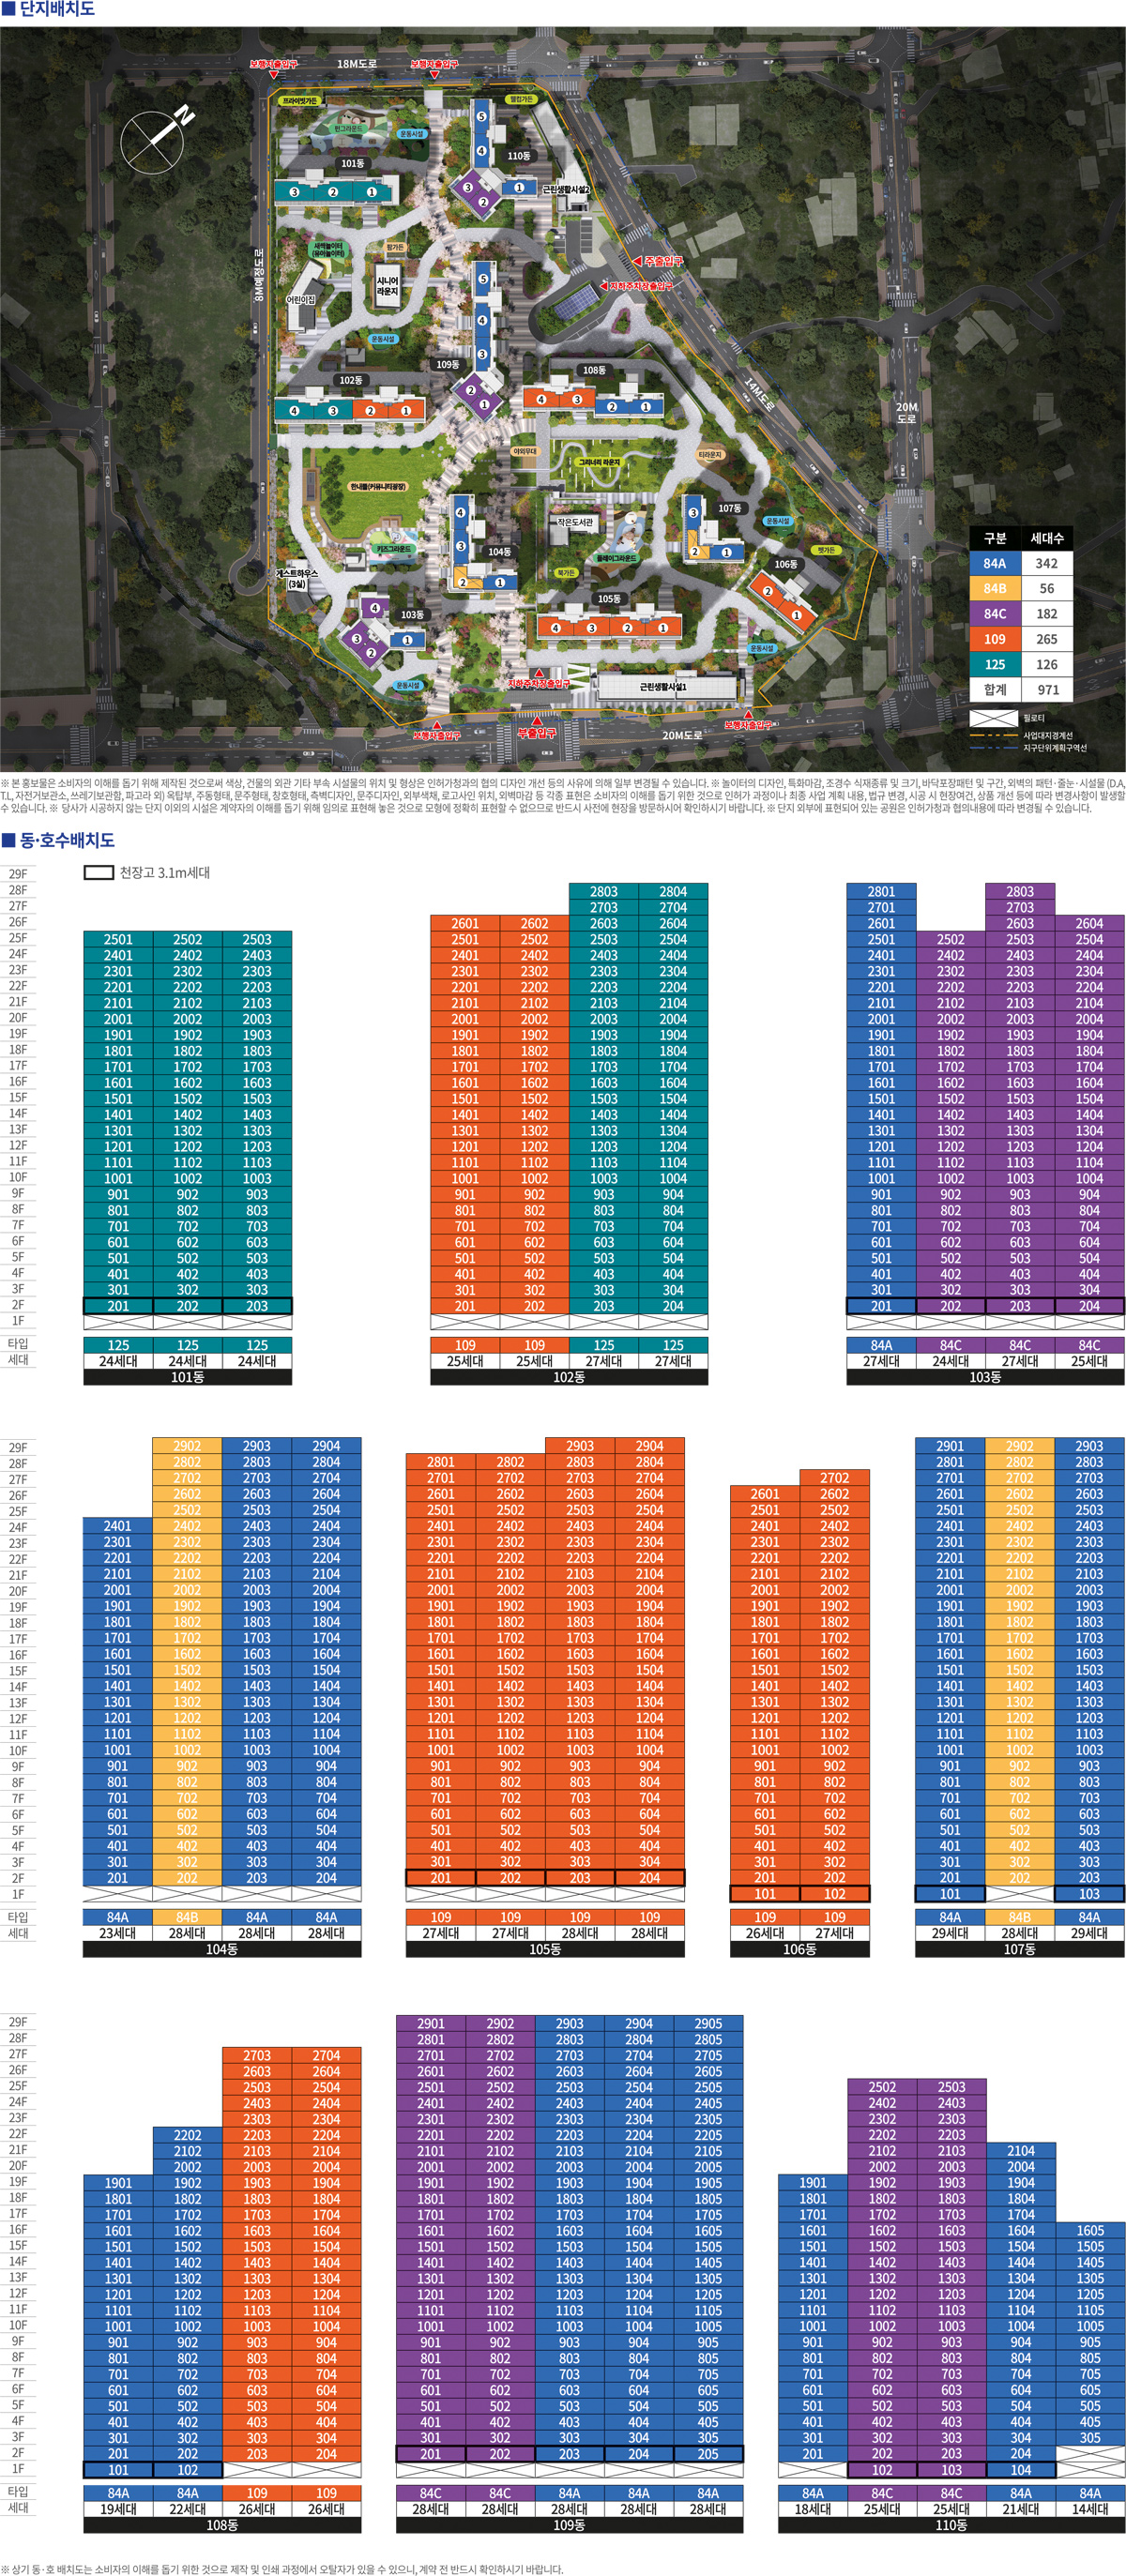Image resolution: width=1126 pixels, height=2576 pixels.
Task: Click the 근린생활시설1 label on the map
Action: click(x=663, y=687)
